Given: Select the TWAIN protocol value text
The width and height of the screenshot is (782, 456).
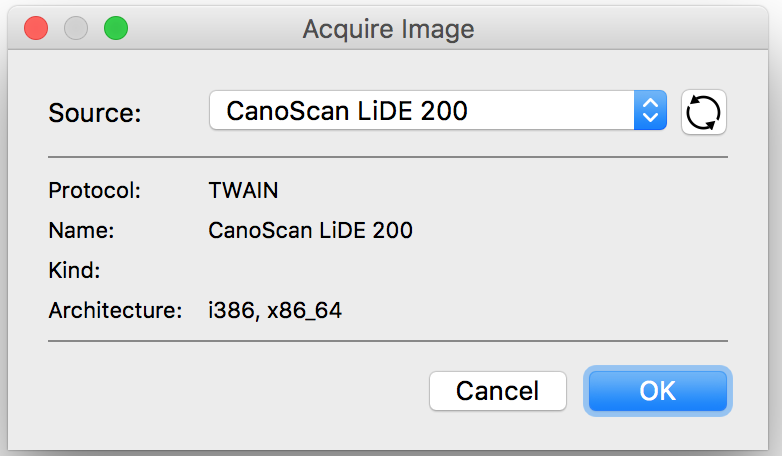Looking at the screenshot, I should [243, 191].
